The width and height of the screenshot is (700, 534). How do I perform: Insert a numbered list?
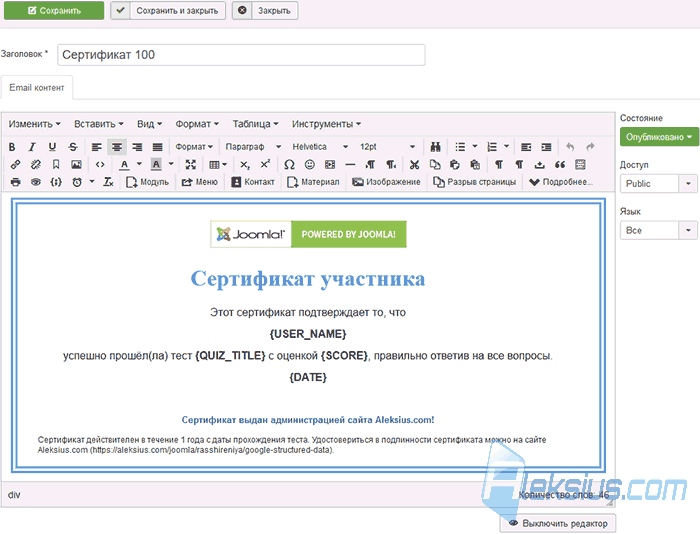pyautogui.click(x=492, y=147)
